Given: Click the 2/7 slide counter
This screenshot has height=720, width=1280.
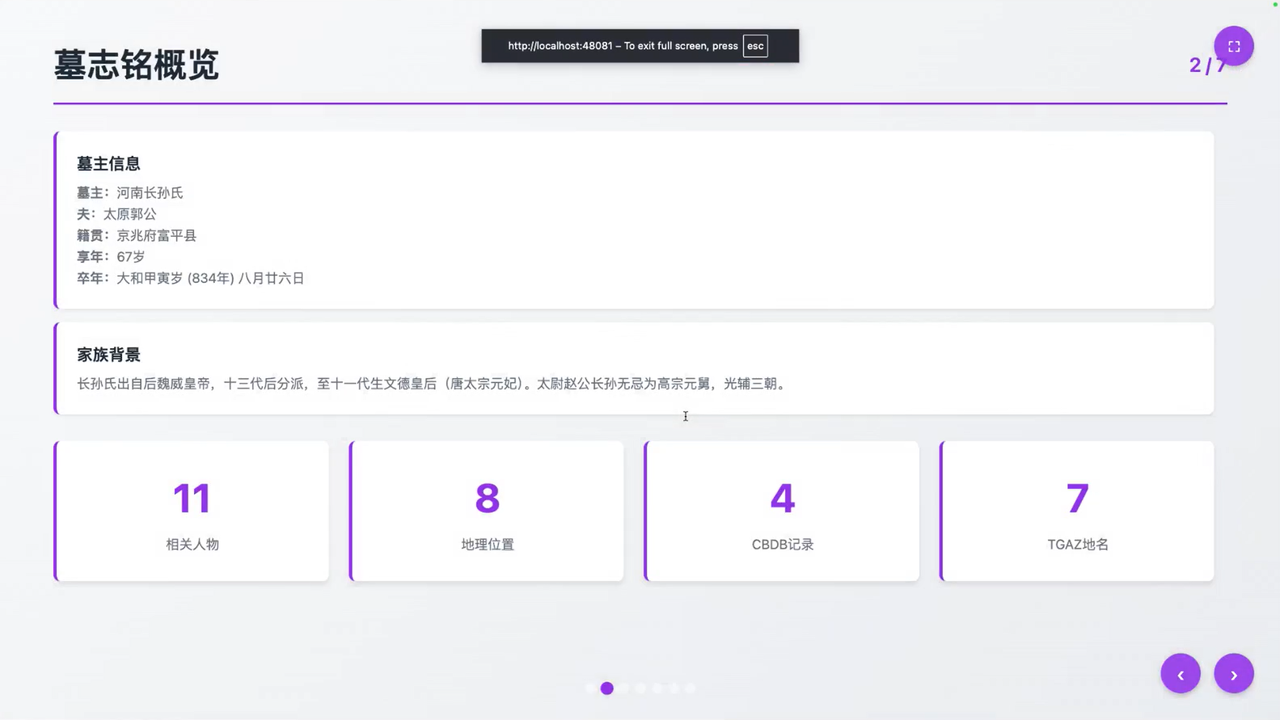Looking at the screenshot, I should click(1208, 65).
